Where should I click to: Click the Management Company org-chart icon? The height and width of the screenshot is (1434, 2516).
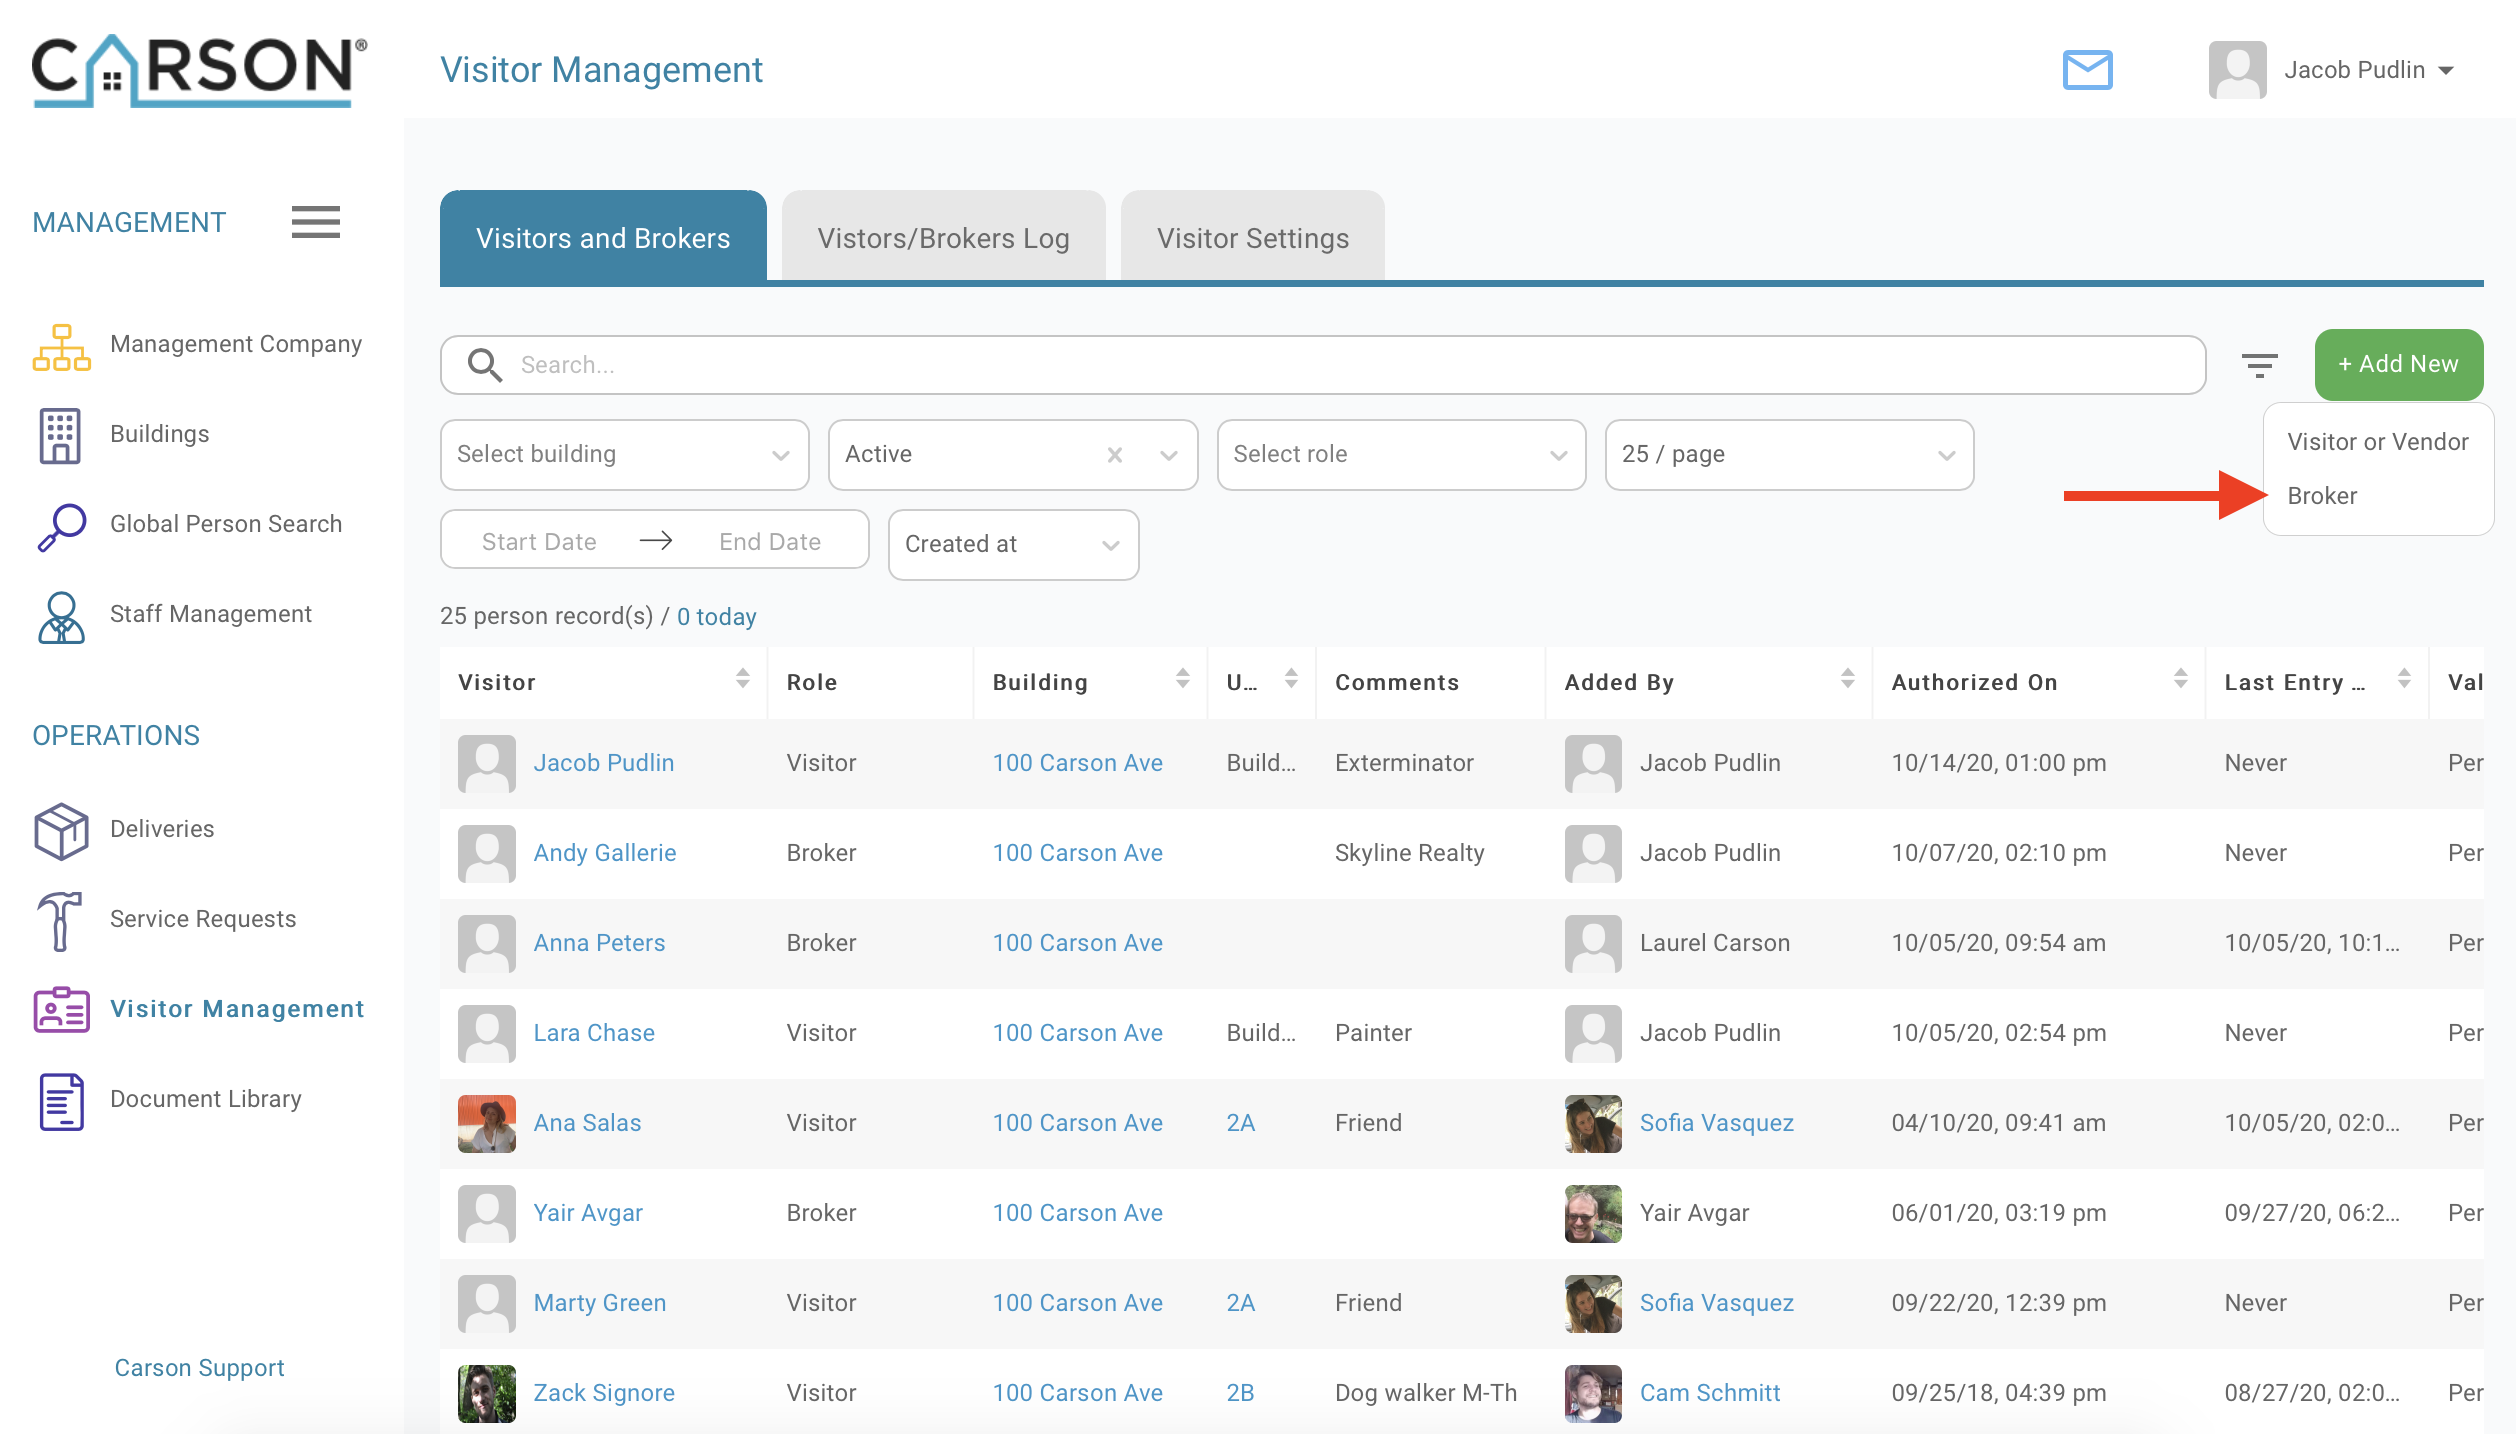(x=61, y=346)
